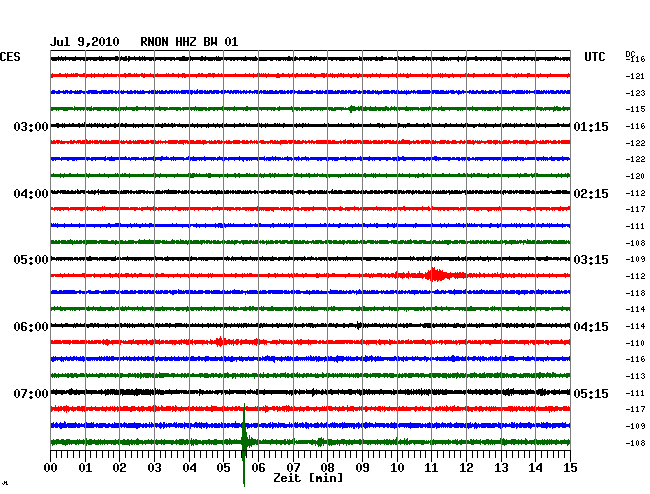Click the topmost black seismogram trace

pyautogui.click(x=310, y=59)
